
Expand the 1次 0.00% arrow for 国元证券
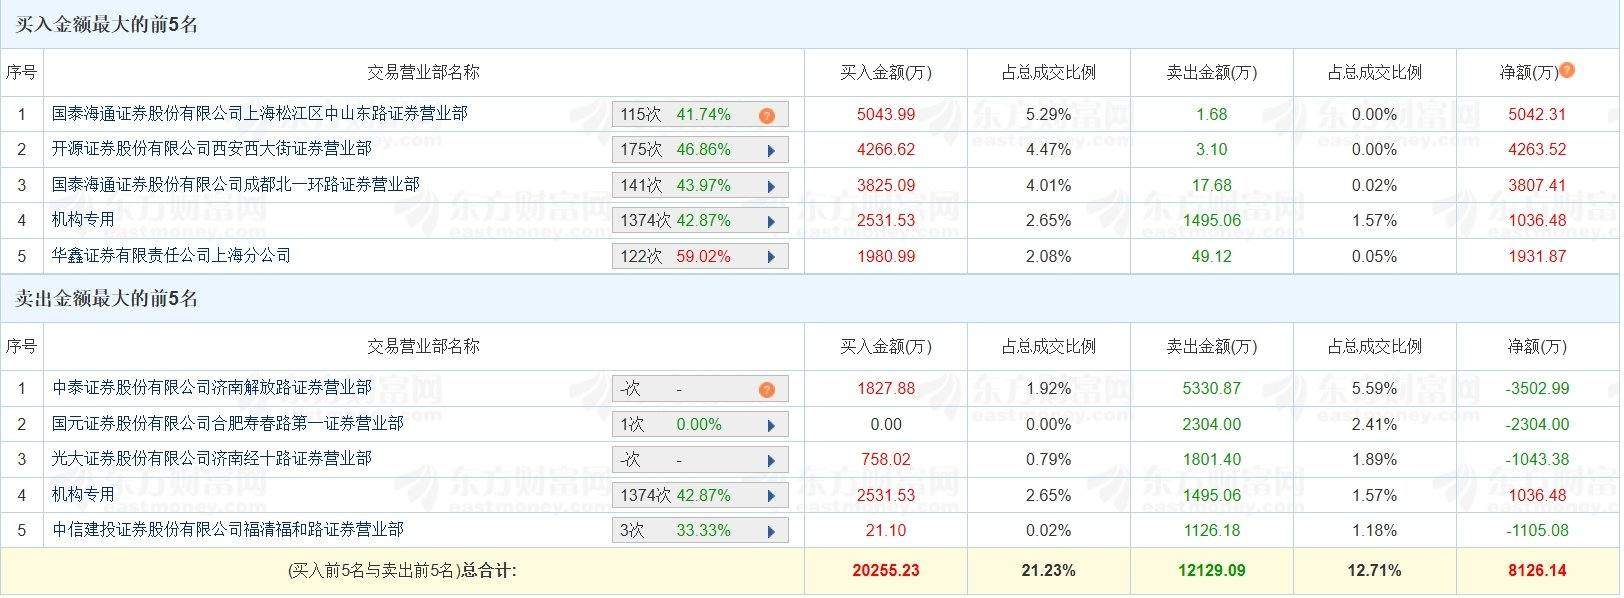[x=772, y=425]
